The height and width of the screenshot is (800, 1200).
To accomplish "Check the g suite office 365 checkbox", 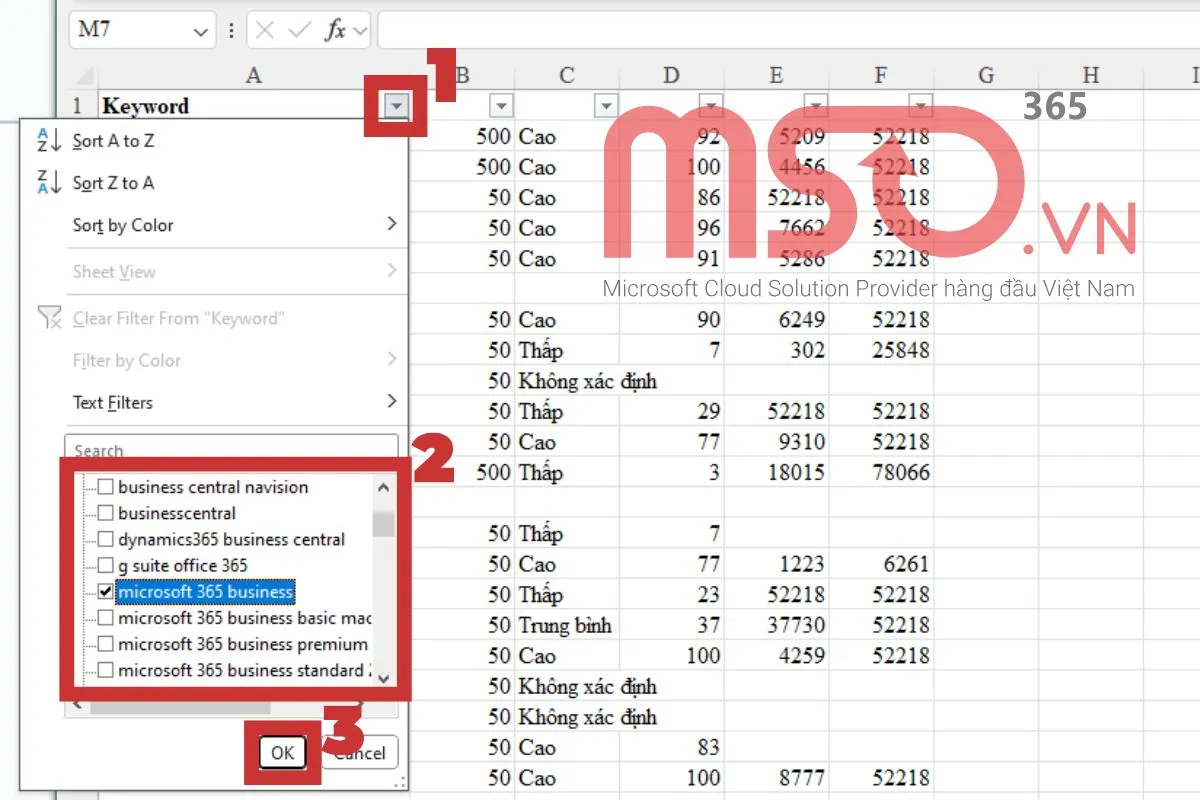I will pos(106,566).
